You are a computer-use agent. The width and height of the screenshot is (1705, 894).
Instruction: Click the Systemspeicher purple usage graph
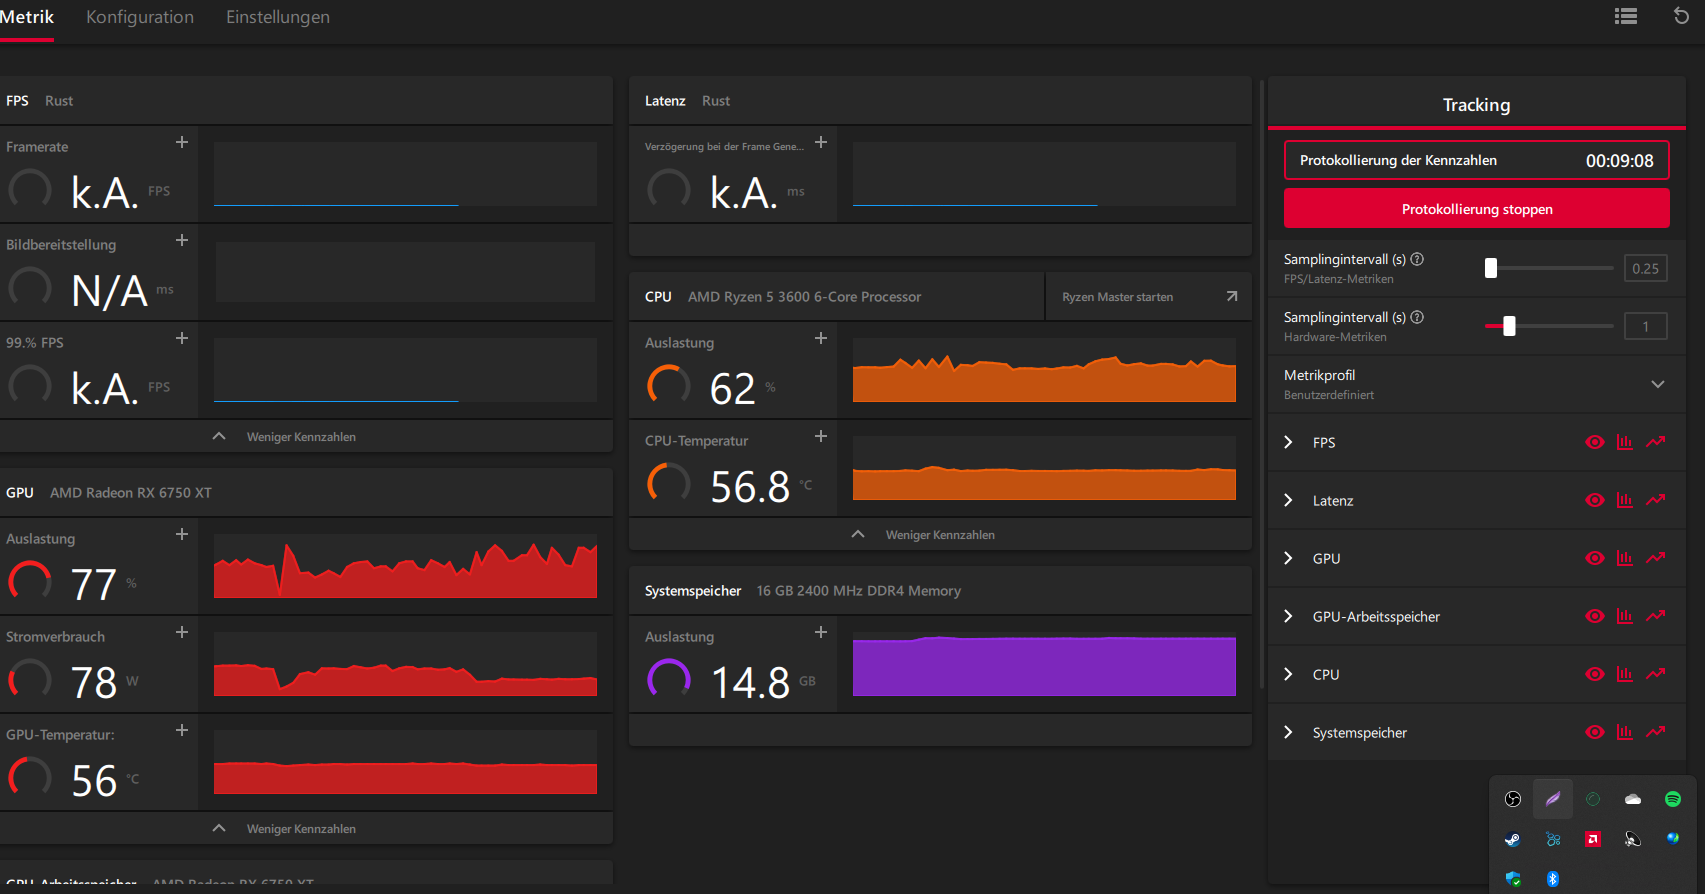pyautogui.click(x=1044, y=665)
